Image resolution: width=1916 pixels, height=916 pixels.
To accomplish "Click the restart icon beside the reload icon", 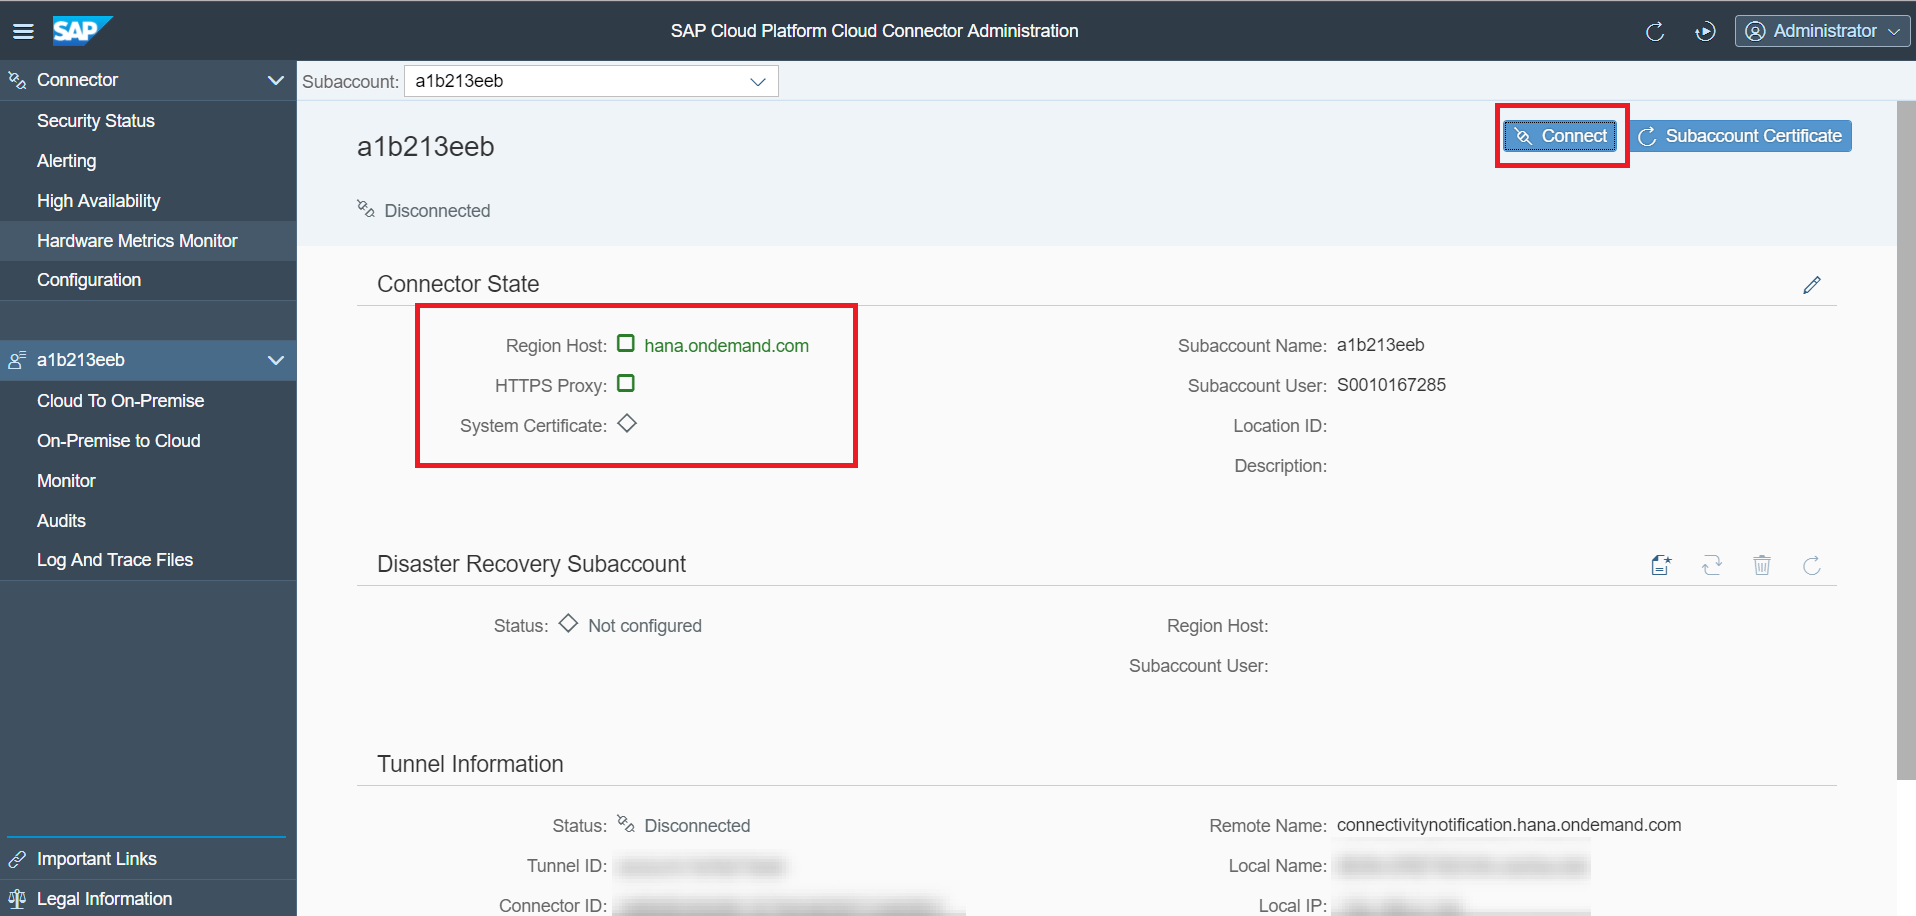I will 1705,31.
